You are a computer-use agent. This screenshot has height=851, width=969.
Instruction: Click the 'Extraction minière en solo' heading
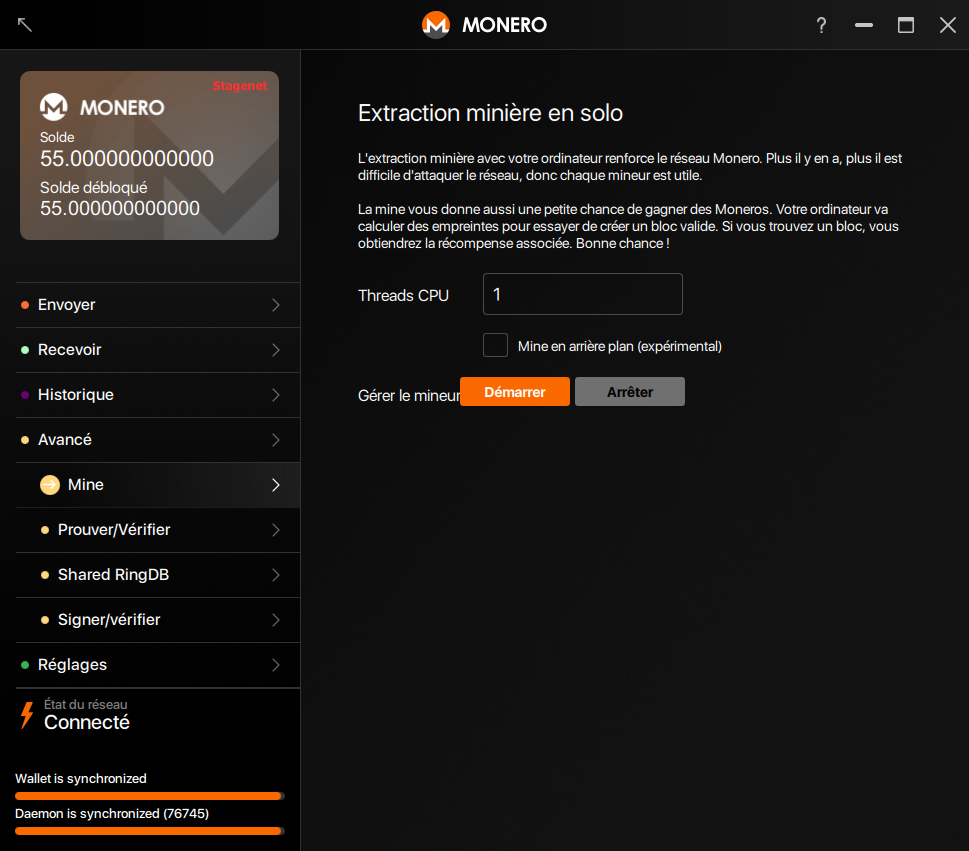[491, 113]
